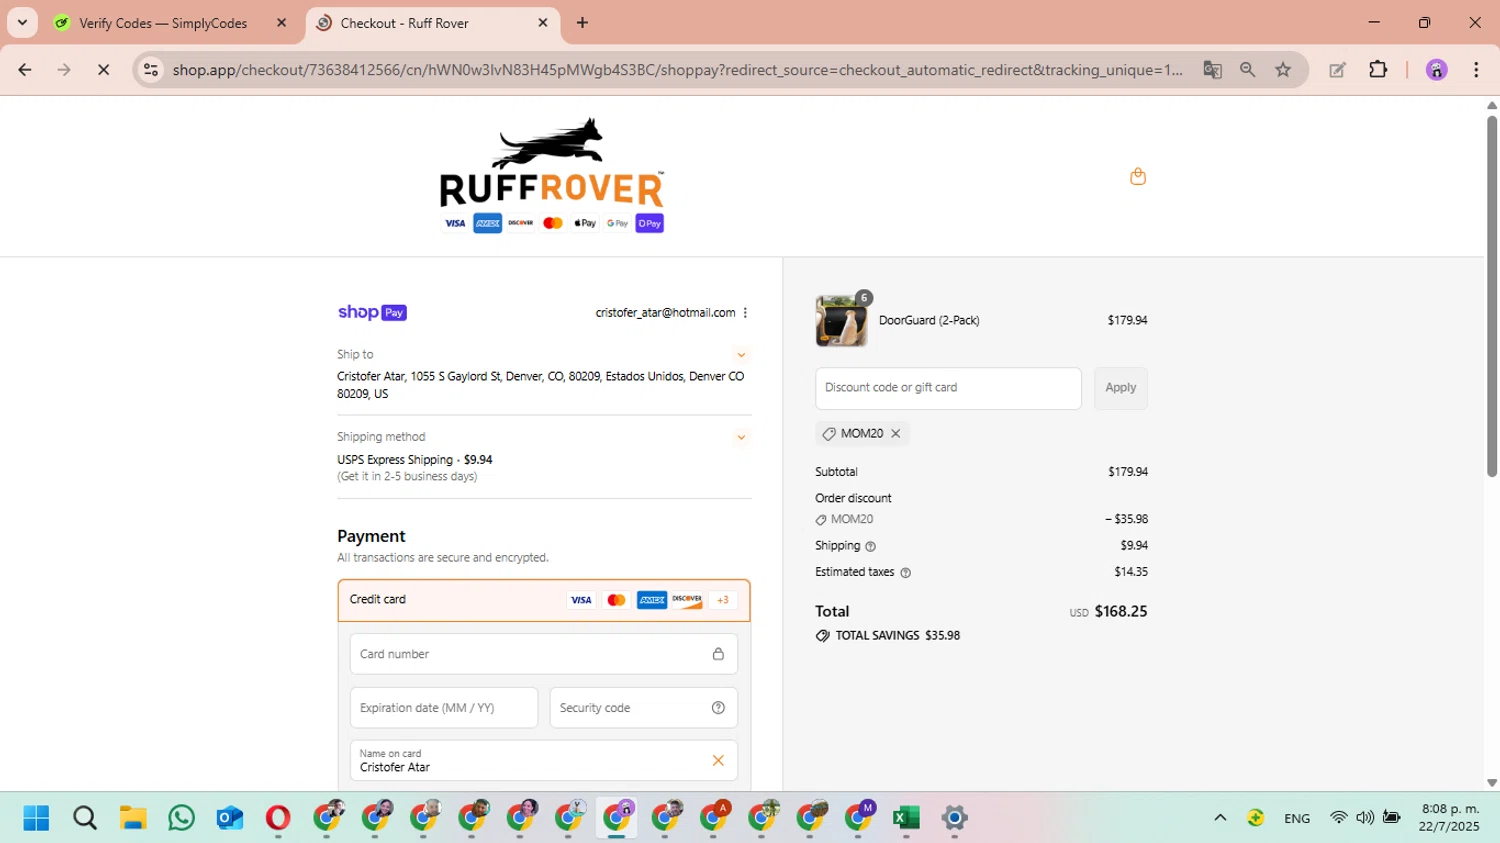
Task: Show estimated taxes info icon
Action: pyautogui.click(x=905, y=573)
